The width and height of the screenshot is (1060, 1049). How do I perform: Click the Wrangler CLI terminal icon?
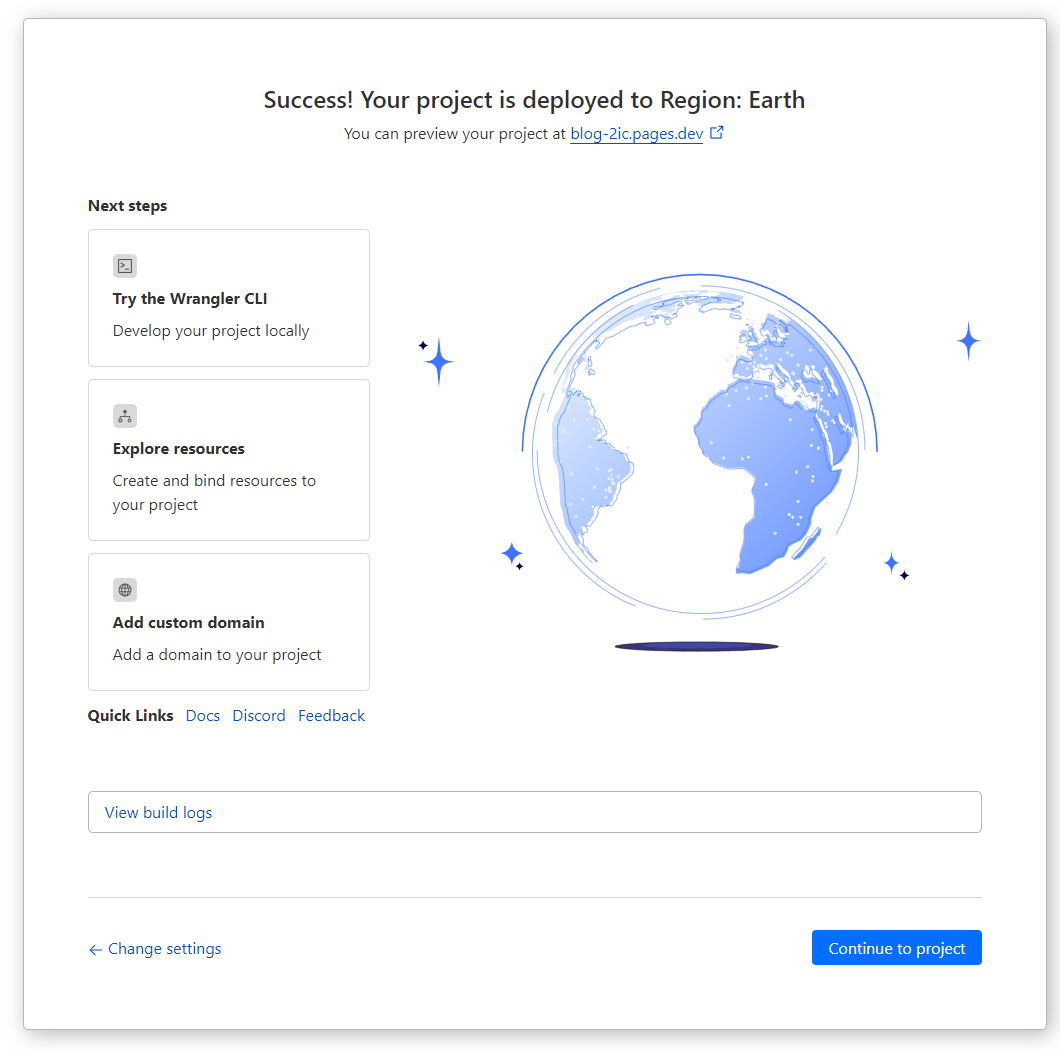(x=125, y=266)
